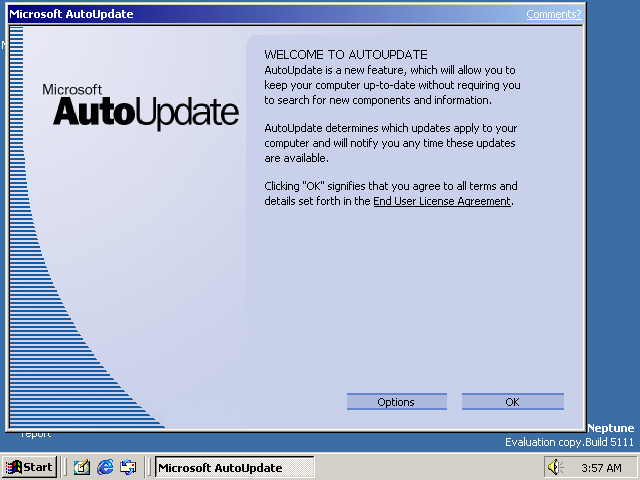Image resolution: width=640 pixels, height=480 pixels.
Task: Click the volume speaker tray icon
Action: point(555,467)
